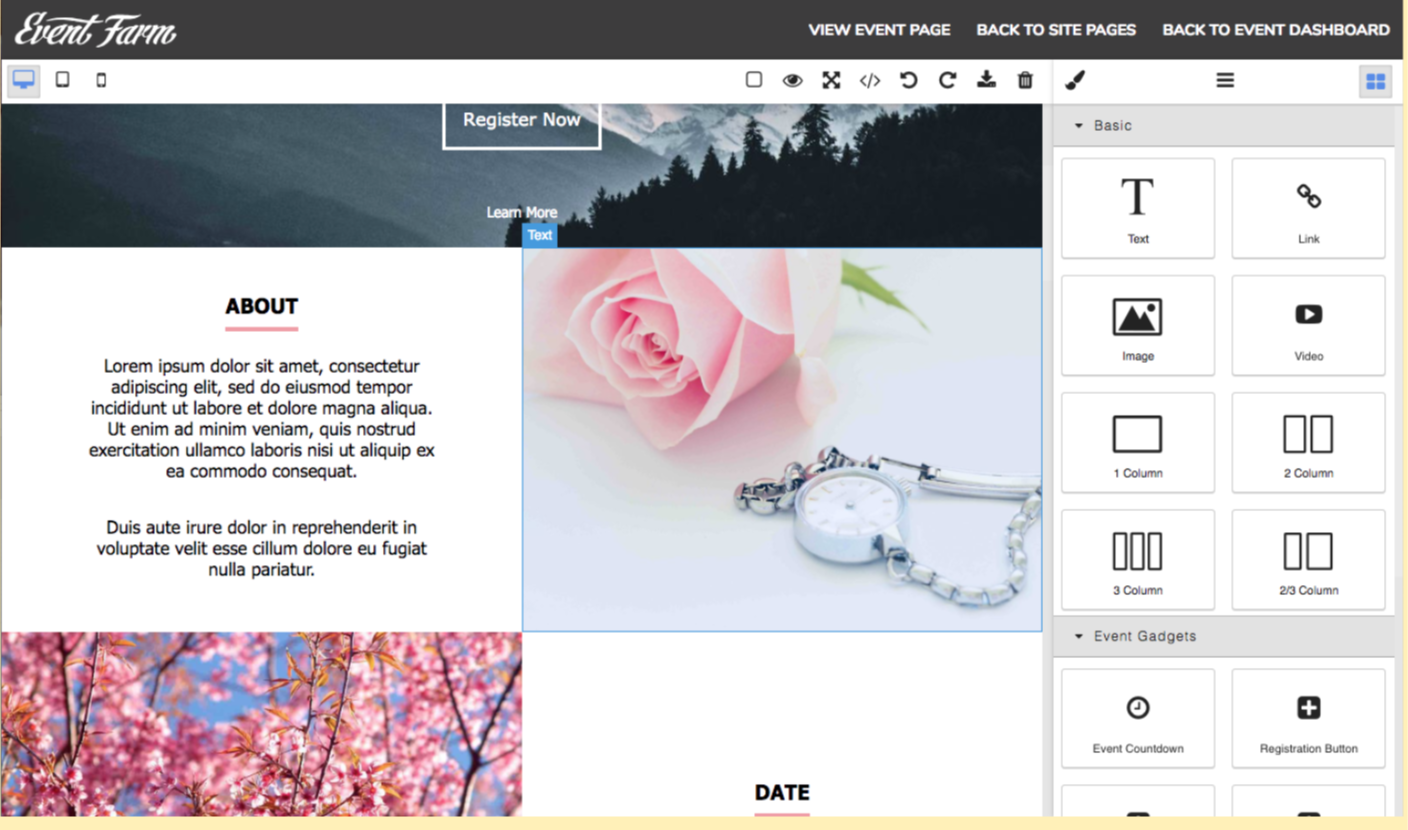This screenshot has height=830, width=1408.
Task: Collapse the Event Gadgets section
Action: click(x=1224, y=636)
